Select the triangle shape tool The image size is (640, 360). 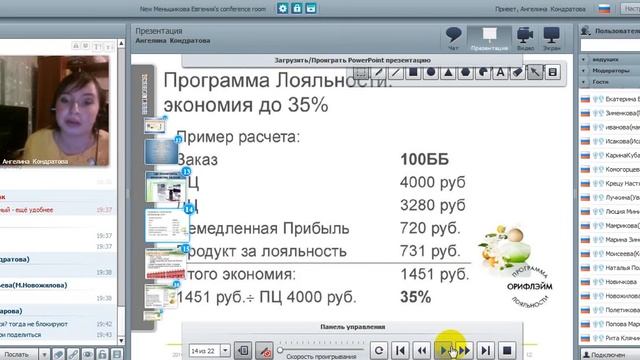tap(448, 73)
